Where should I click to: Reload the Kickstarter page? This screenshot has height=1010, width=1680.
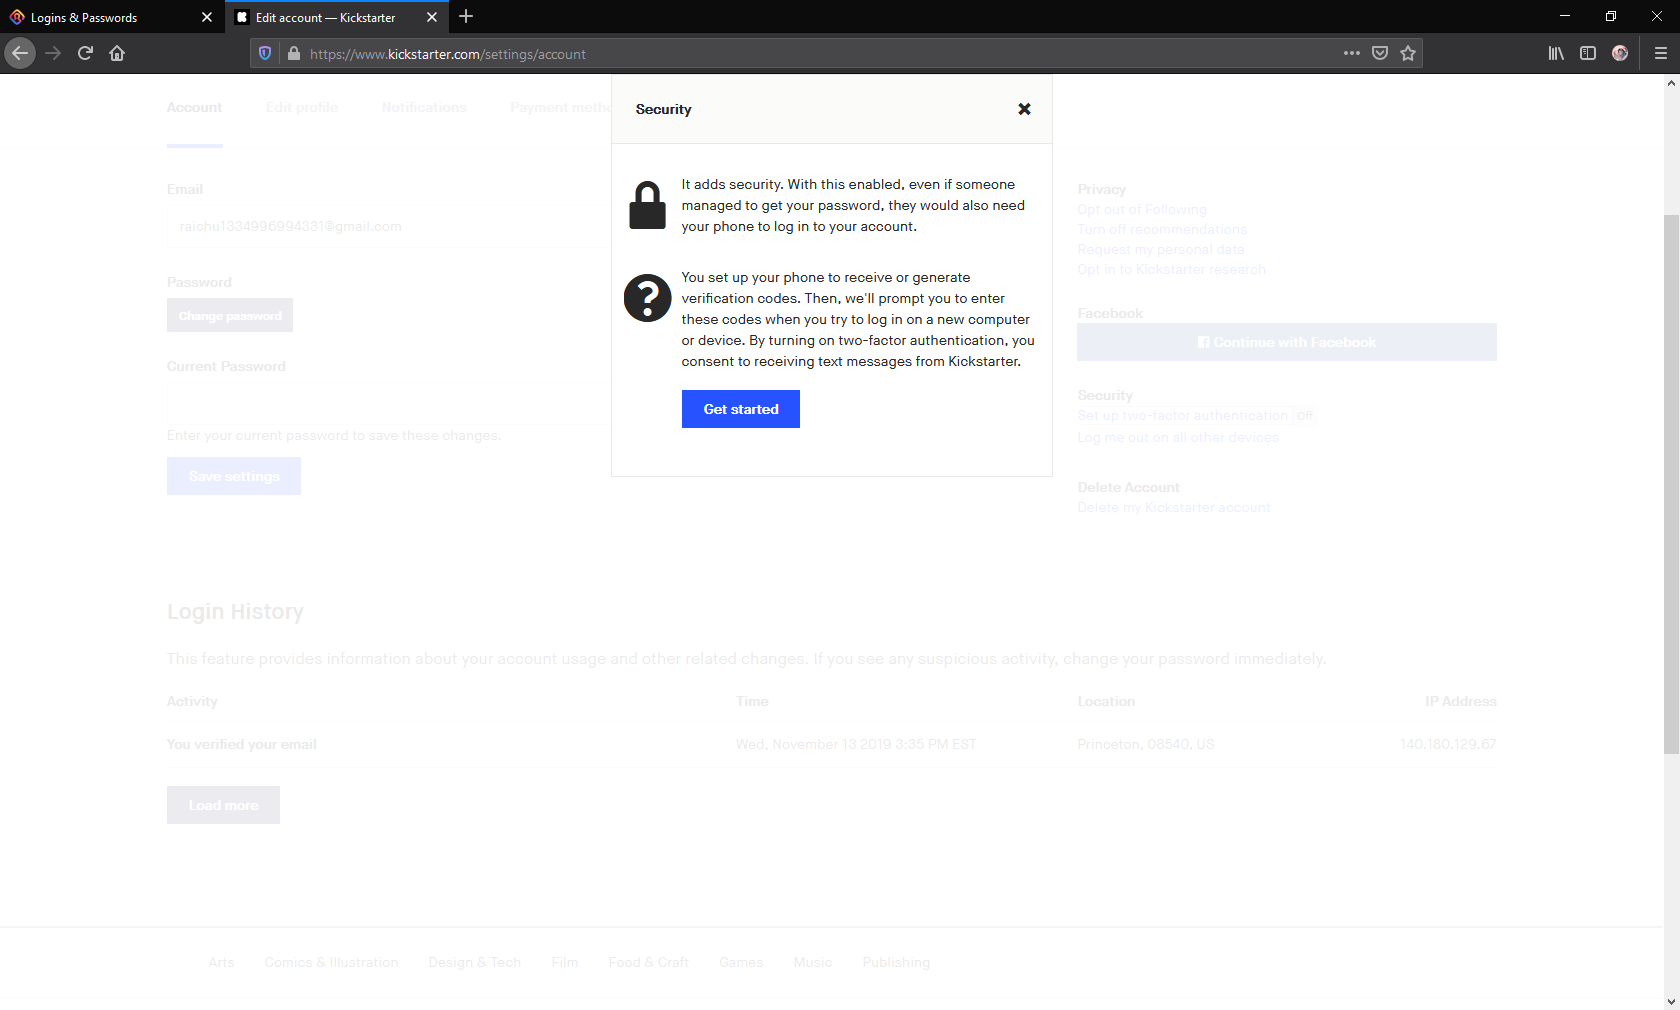[x=85, y=54]
